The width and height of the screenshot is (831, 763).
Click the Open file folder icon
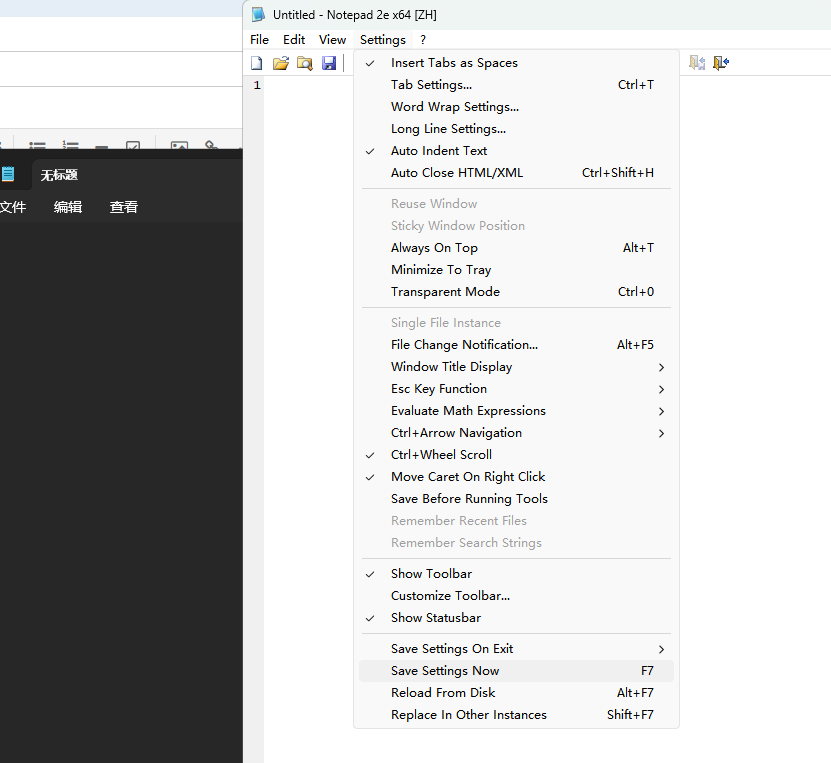tap(280, 63)
